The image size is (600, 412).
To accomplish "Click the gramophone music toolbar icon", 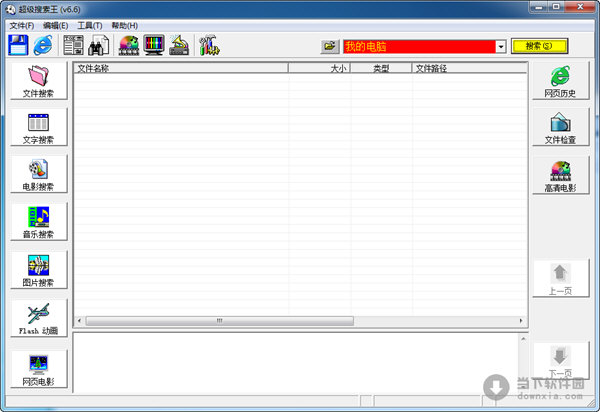I will (x=179, y=45).
